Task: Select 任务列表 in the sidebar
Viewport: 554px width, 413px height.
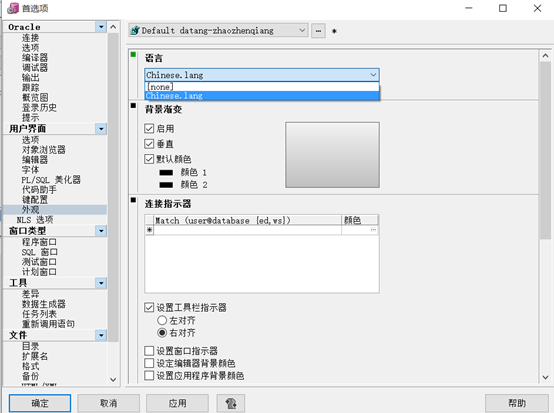Action: (x=39, y=314)
